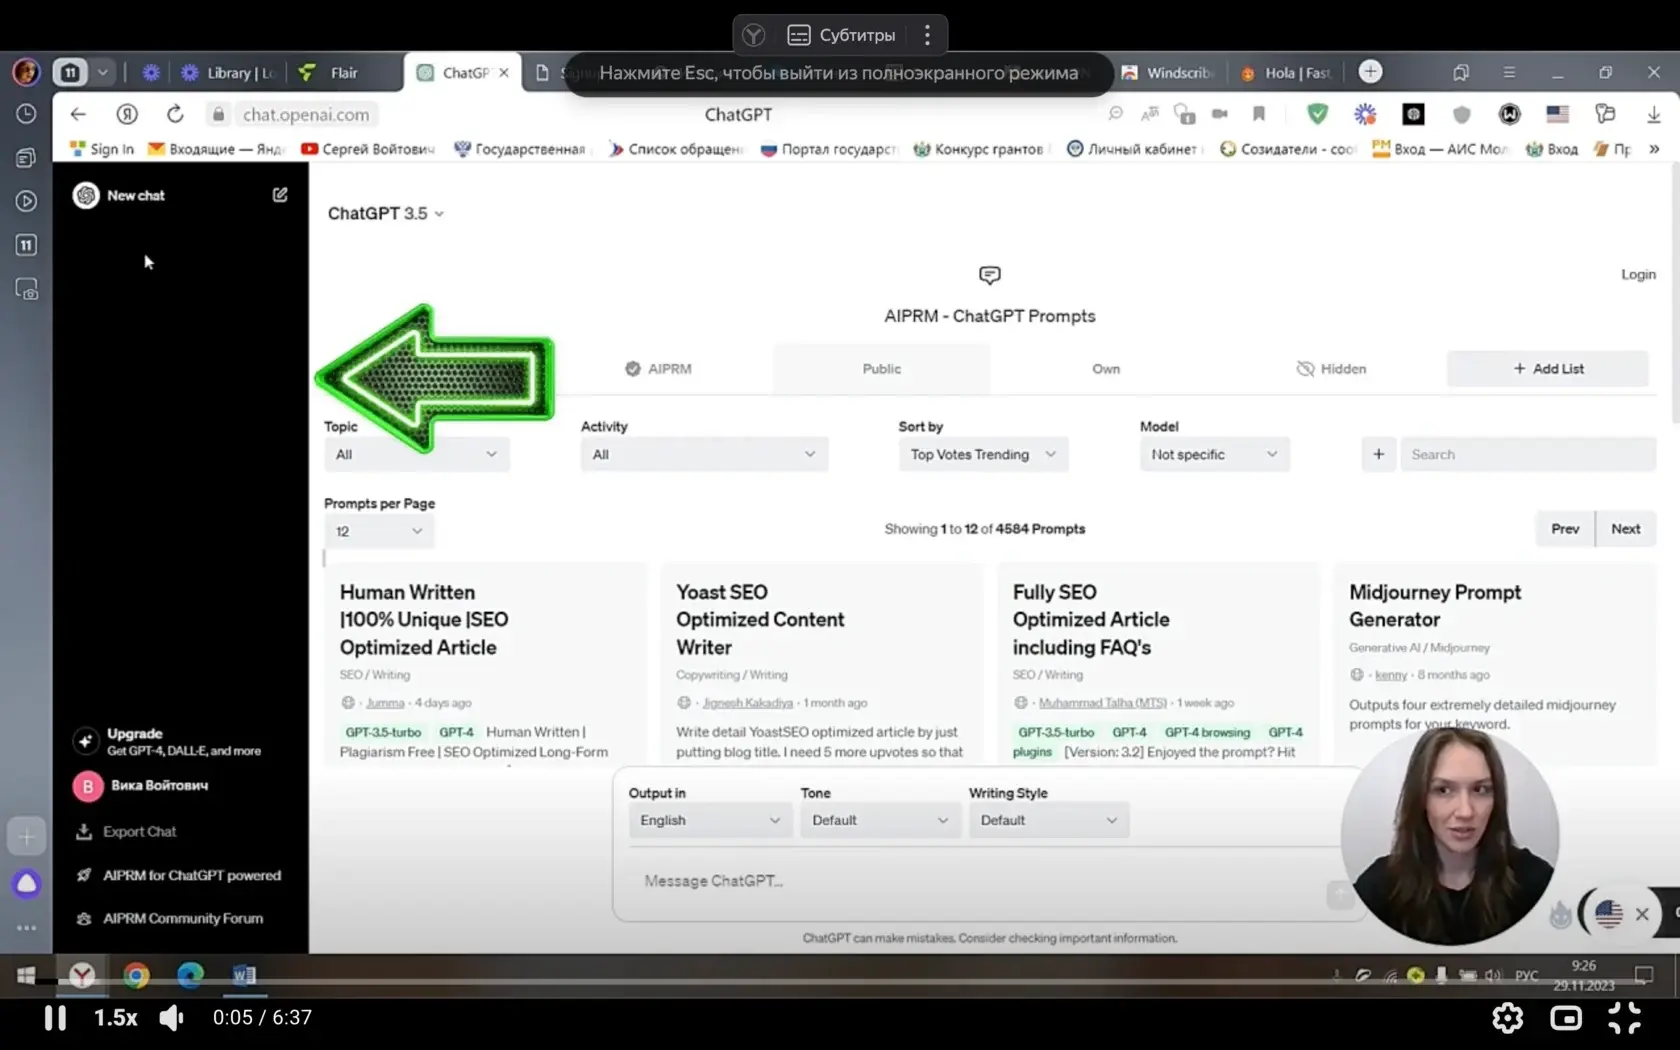The image size is (1680, 1050).
Task: Go to Prev page of prompts
Action: pos(1565,529)
